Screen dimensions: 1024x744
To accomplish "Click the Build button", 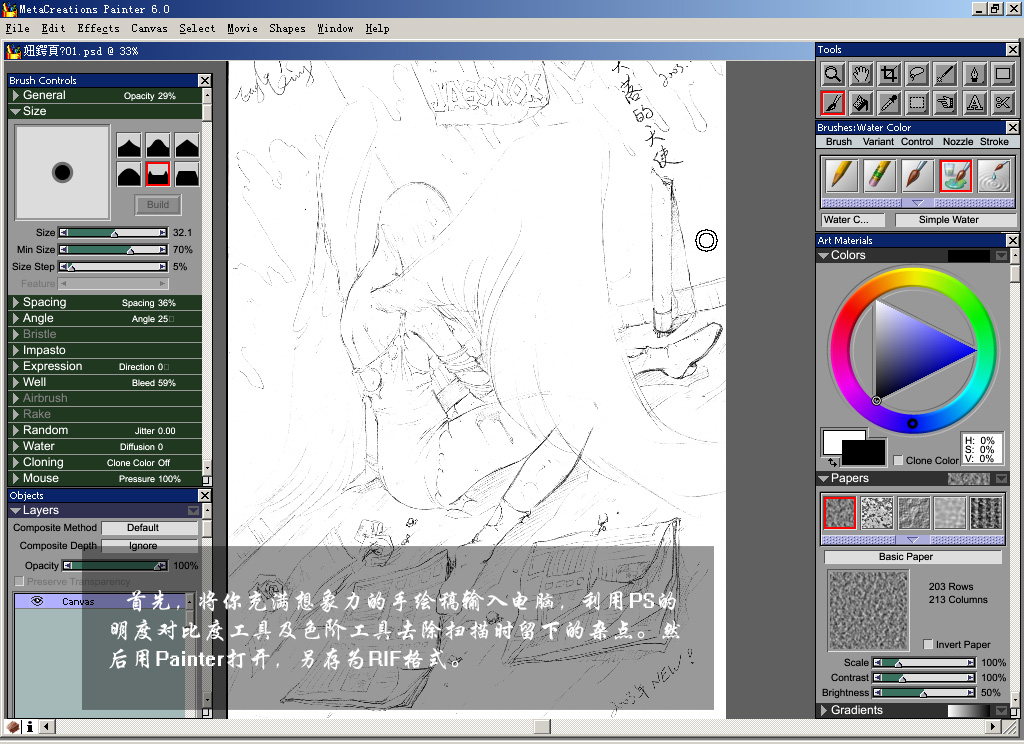I will click(x=158, y=204).
